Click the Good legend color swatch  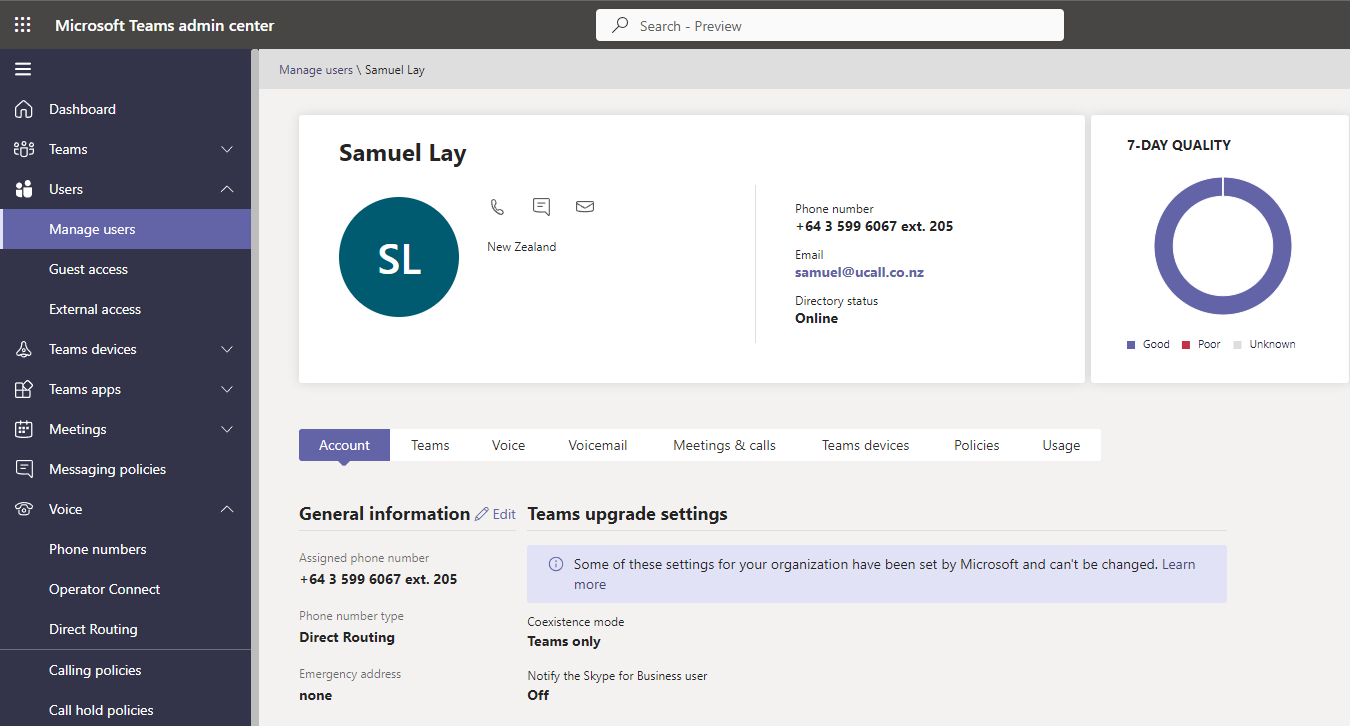click(x=1132, y=344)
